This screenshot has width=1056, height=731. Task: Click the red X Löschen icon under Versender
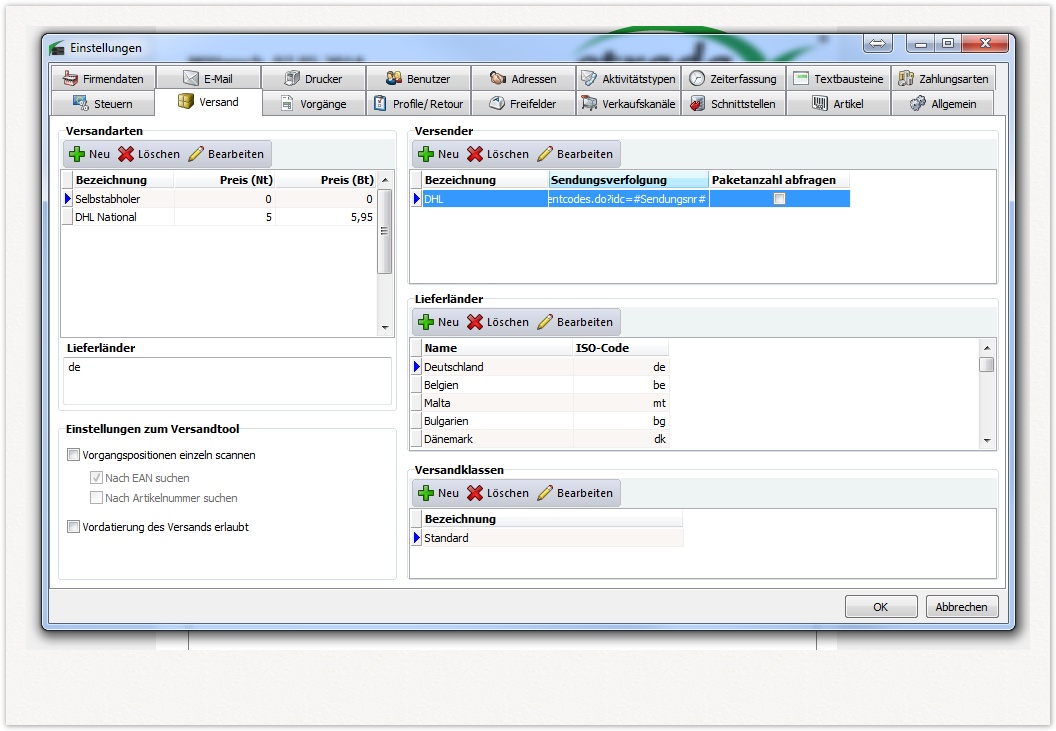tap(475, 154)
